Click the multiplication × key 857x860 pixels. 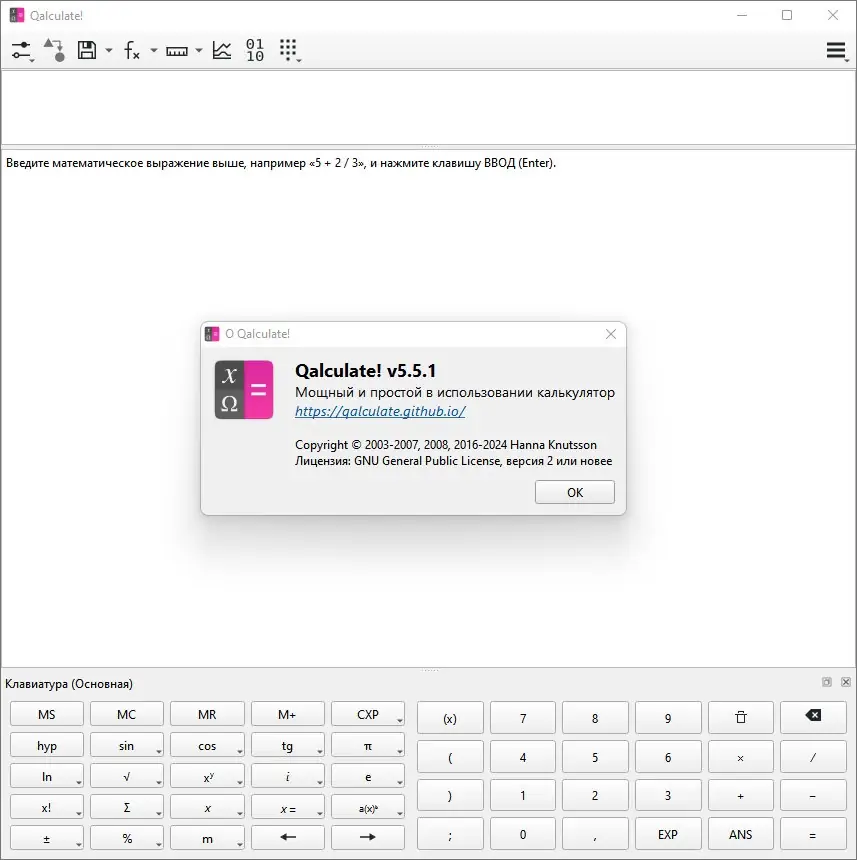(x=740, y=757)
